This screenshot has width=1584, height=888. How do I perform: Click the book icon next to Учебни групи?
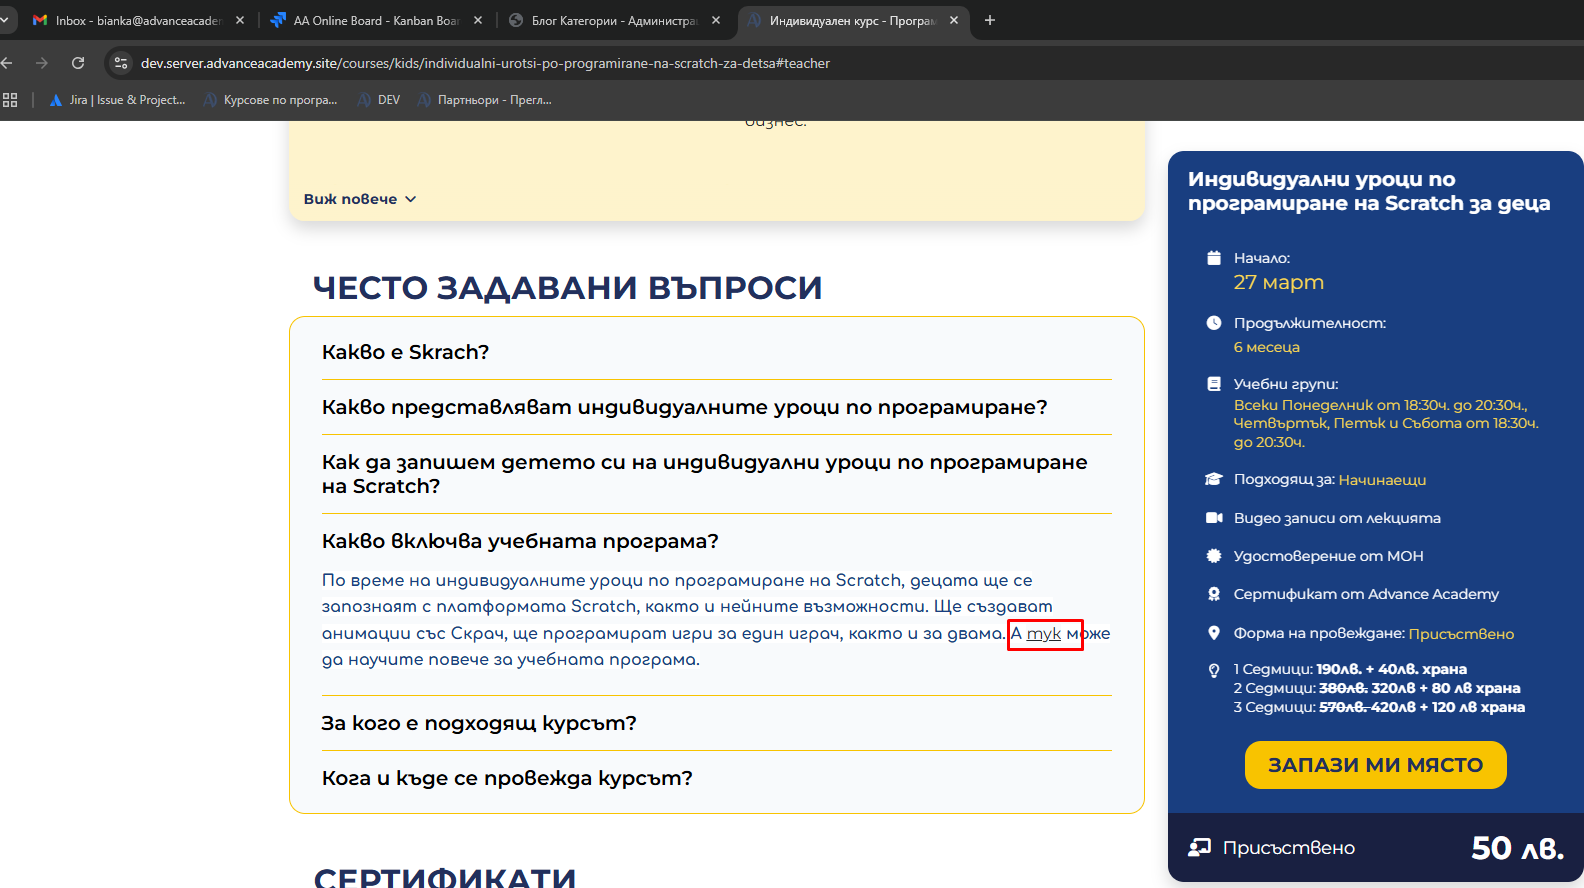[1214, 384]
